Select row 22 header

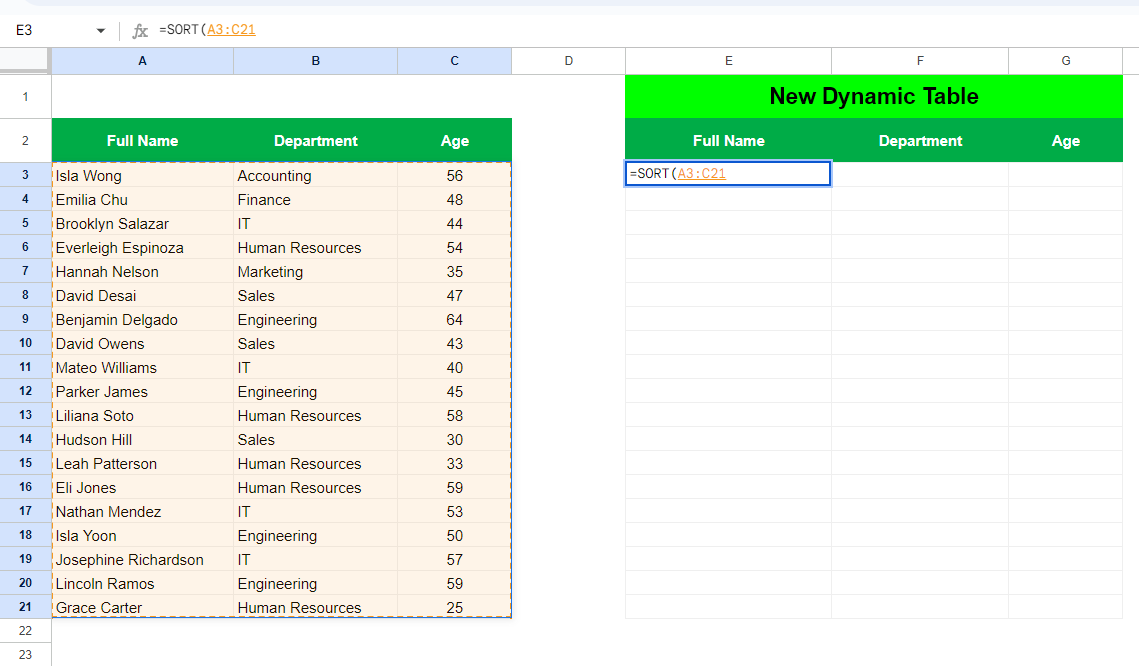point(25,630)
